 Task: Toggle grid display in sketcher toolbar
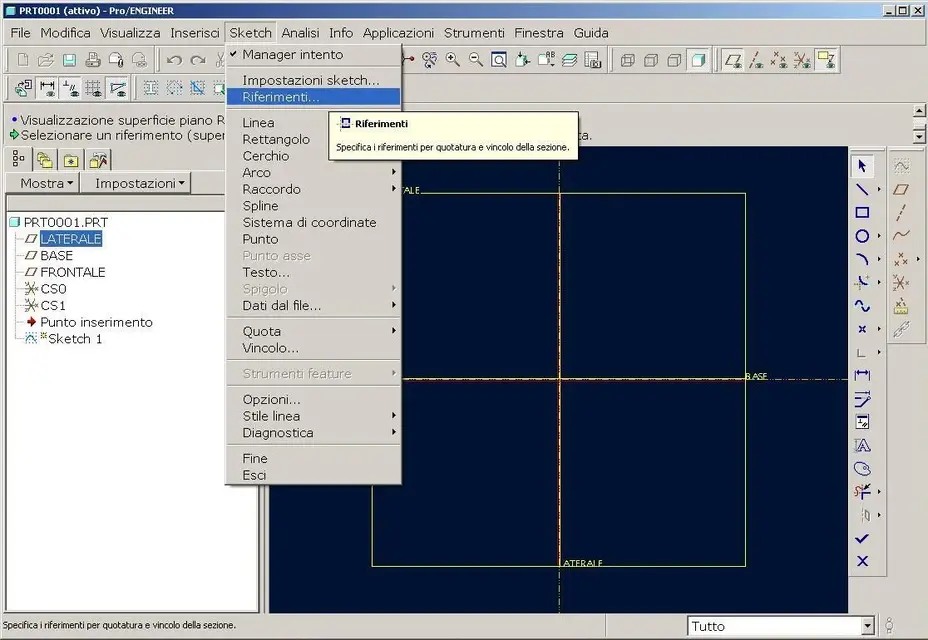tap(94, 88)
